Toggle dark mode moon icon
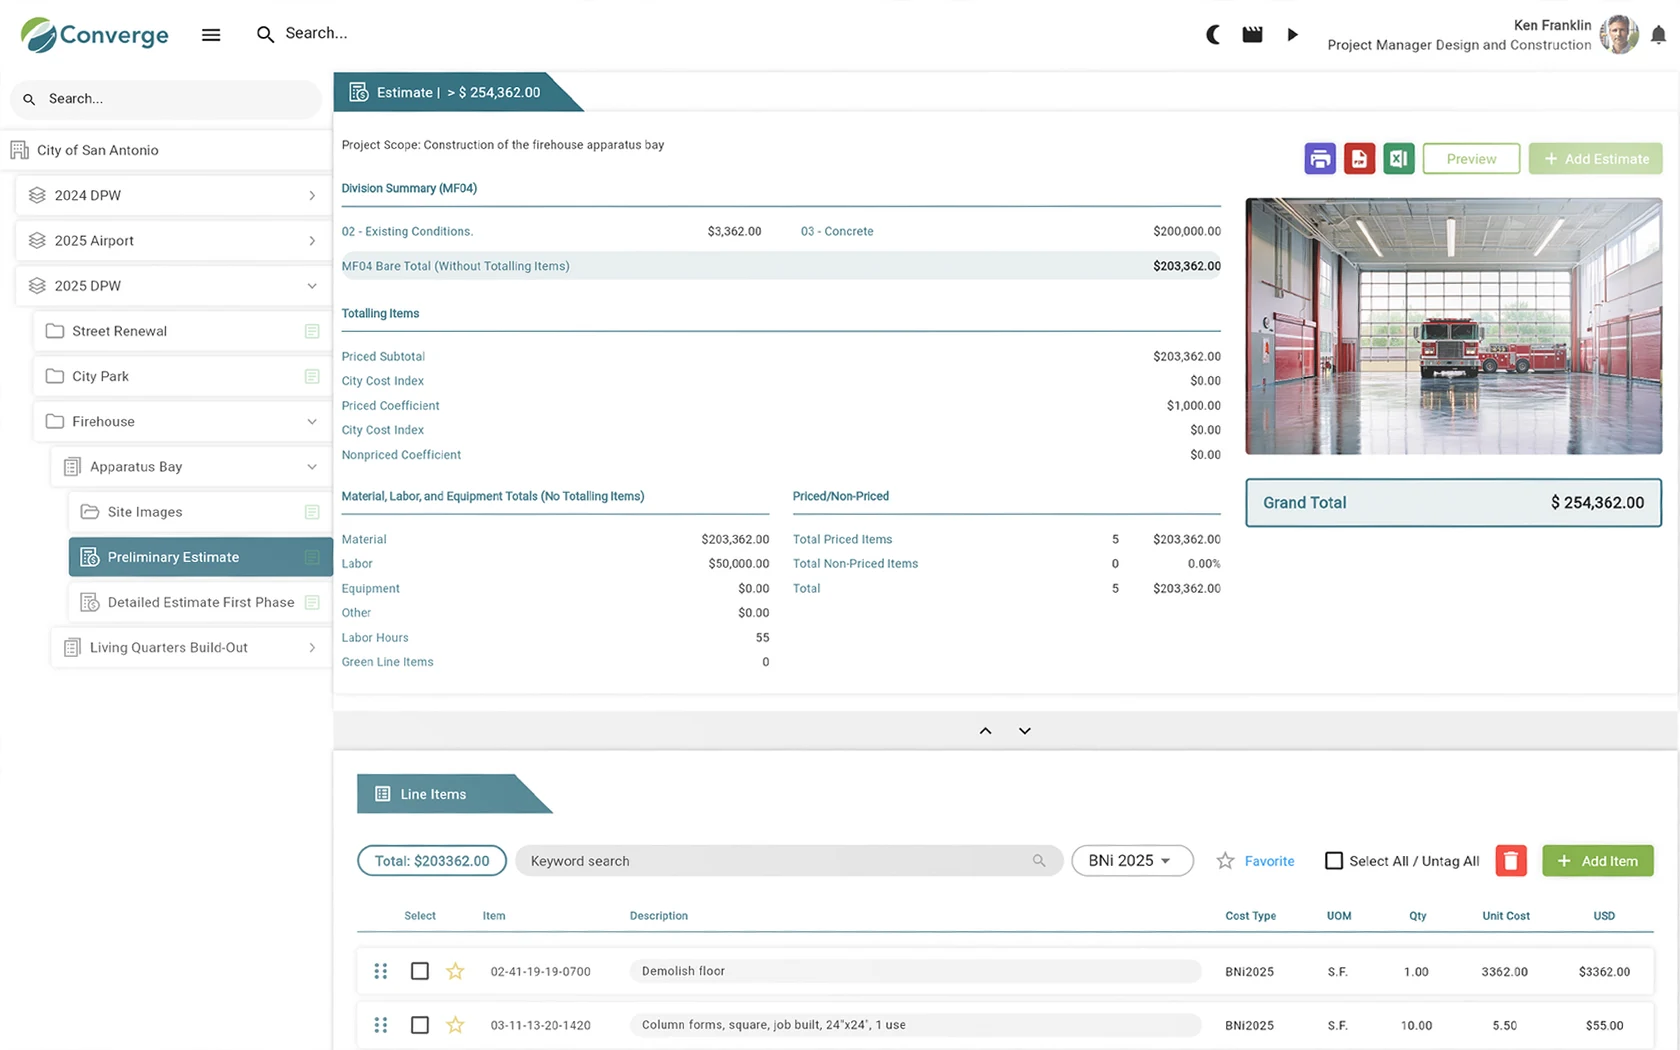 pyautogui.click(x=1213, y=35)
